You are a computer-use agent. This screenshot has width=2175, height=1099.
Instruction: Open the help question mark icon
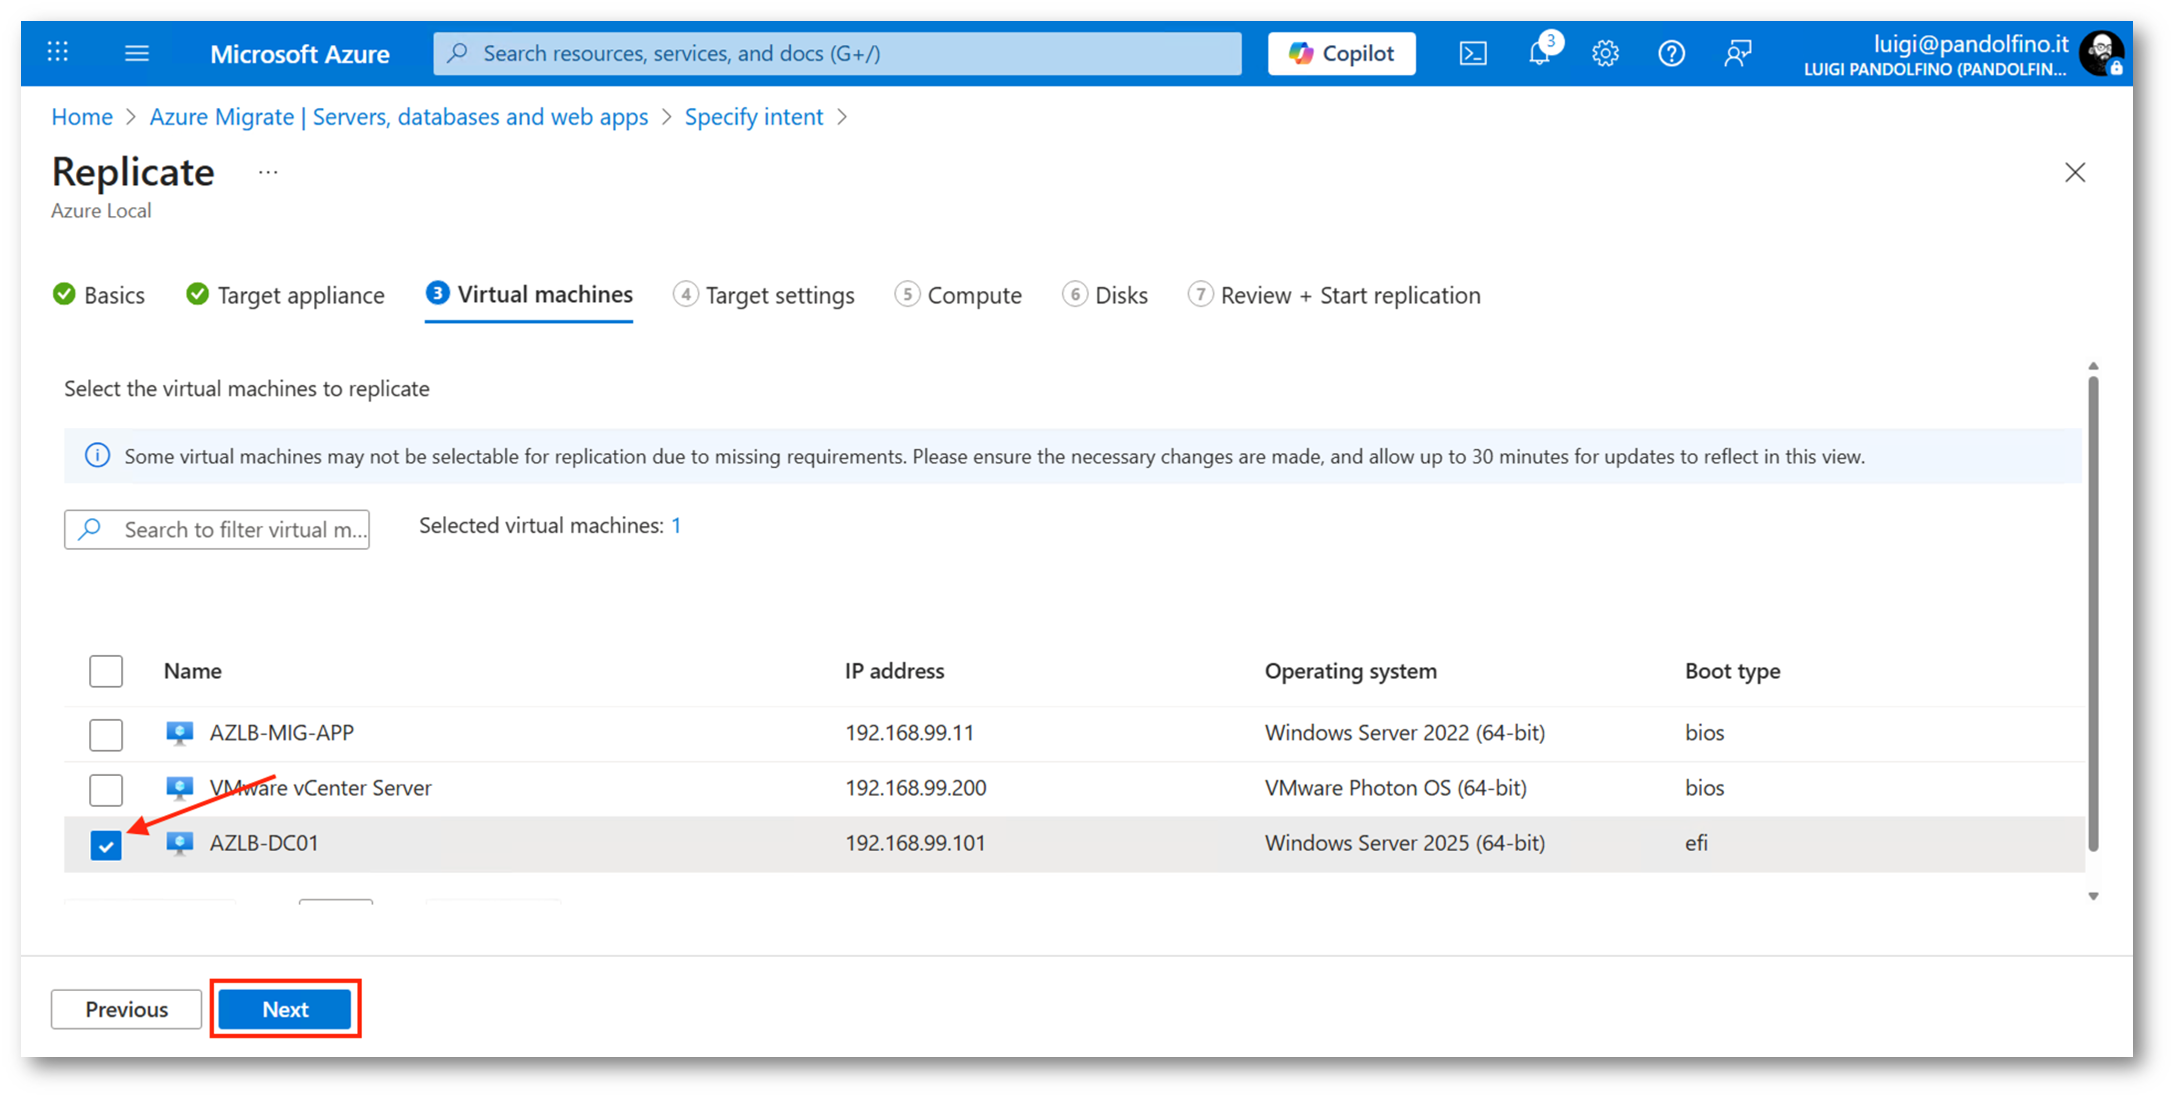tap(1671, 53)
